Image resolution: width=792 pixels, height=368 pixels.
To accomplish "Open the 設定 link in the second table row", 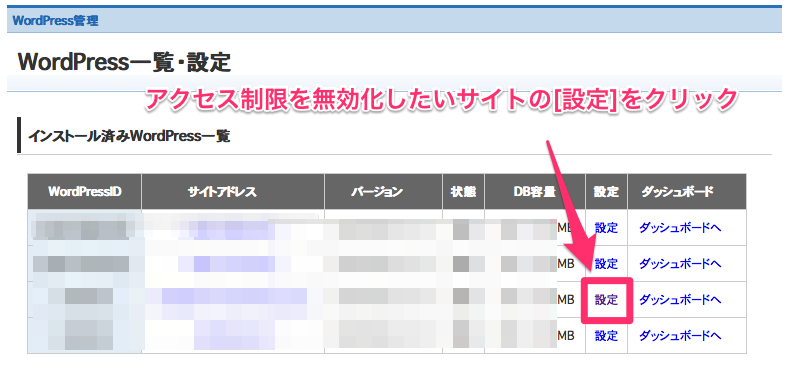I will click(606, 264).
